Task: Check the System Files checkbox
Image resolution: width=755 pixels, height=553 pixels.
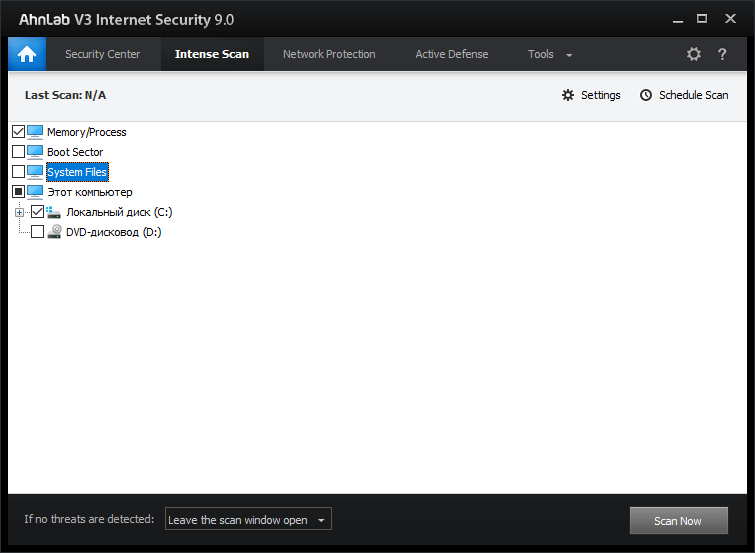Action: point(18,172)
